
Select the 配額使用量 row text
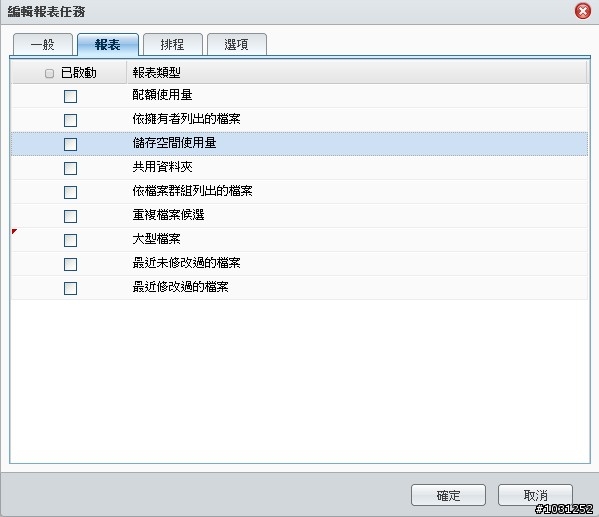pos(162,95)
